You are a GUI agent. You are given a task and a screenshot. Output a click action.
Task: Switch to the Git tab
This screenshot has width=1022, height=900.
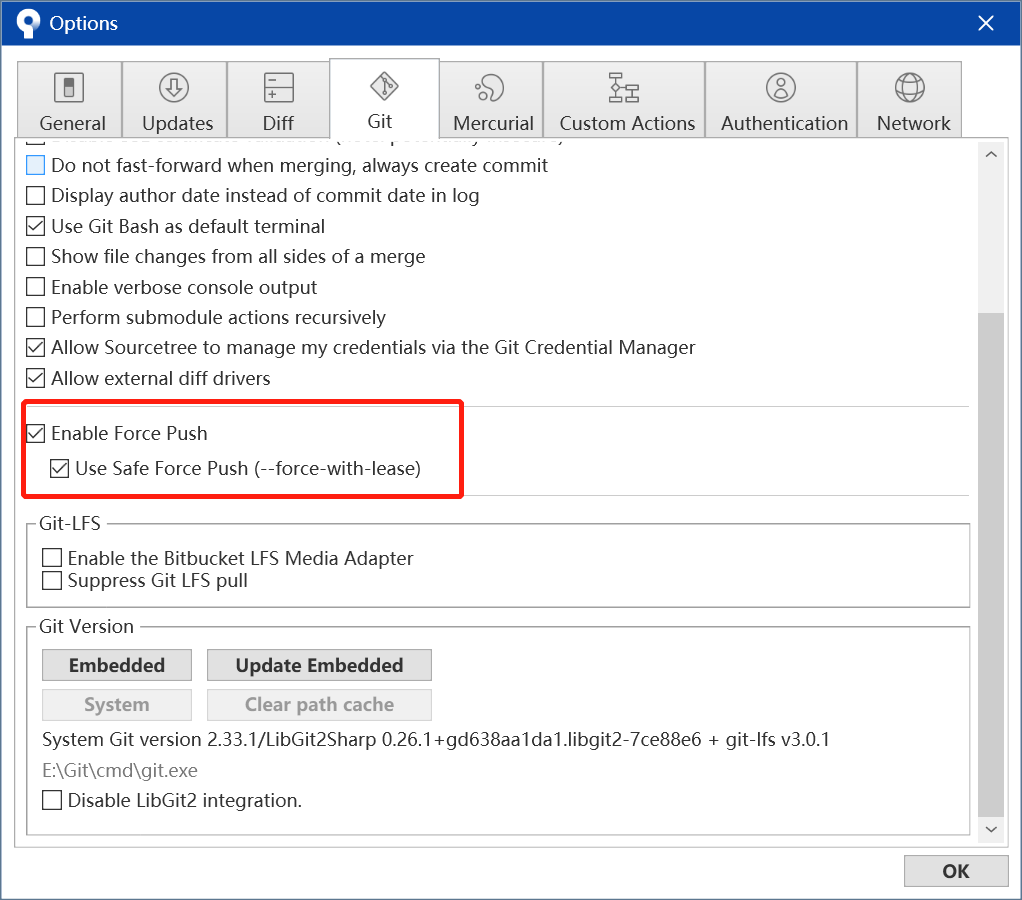tap(381, 100)
